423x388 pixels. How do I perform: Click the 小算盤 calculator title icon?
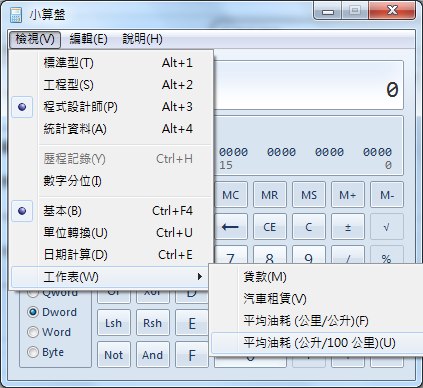(16, 15)
